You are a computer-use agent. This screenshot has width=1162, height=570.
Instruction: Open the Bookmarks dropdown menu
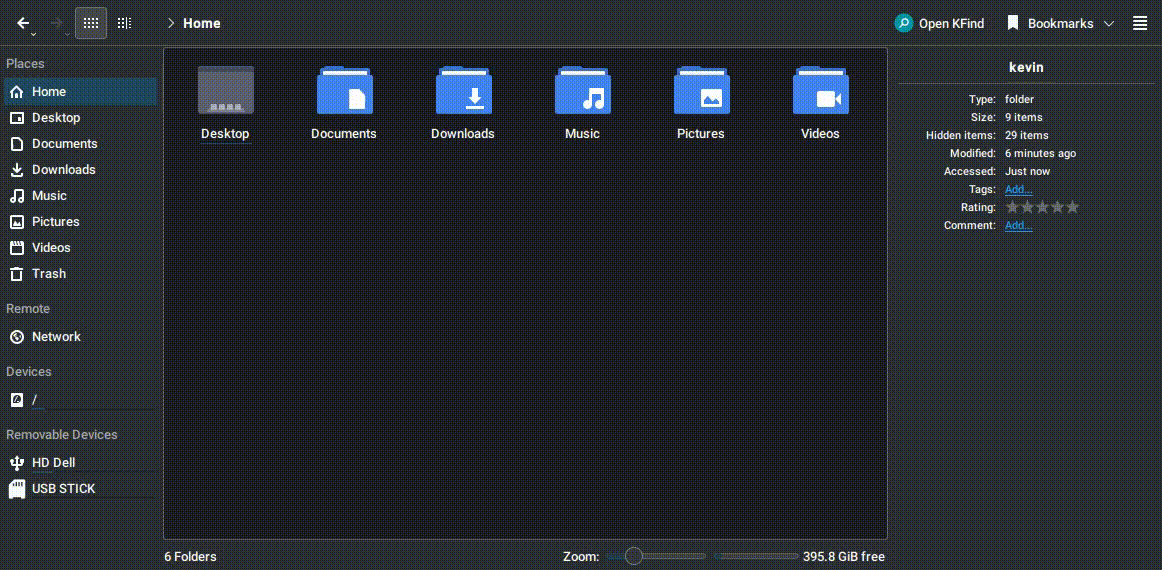coord(1060,23)
